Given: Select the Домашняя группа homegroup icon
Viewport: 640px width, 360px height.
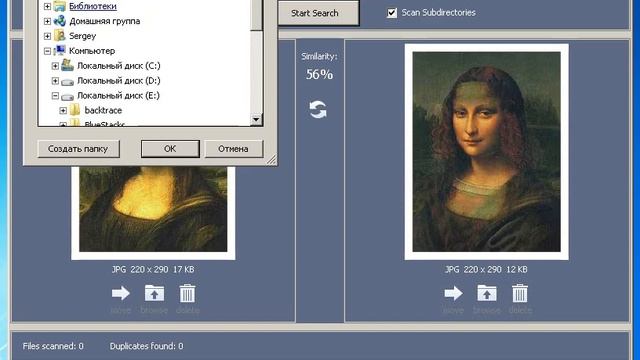Looking at the screenshot, I should coord(60,21).
